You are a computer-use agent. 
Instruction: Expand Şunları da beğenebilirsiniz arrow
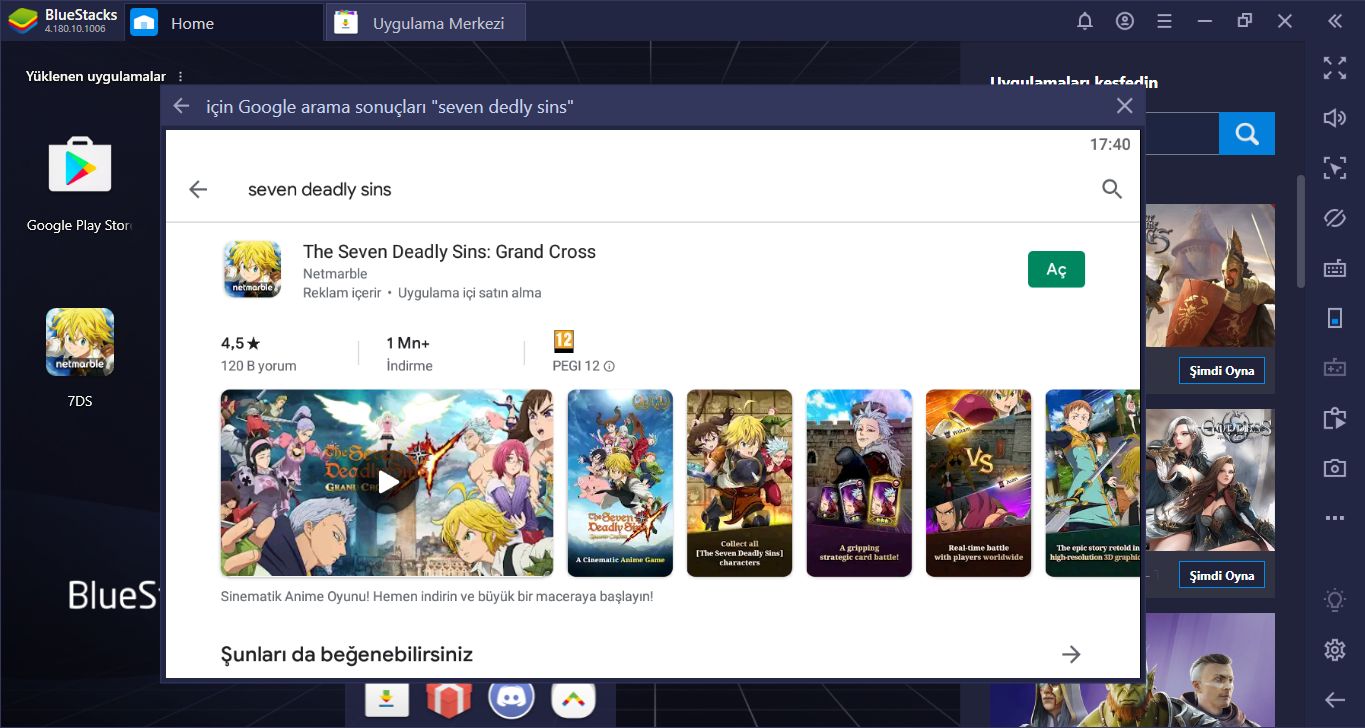click(x=1071, y=654)
